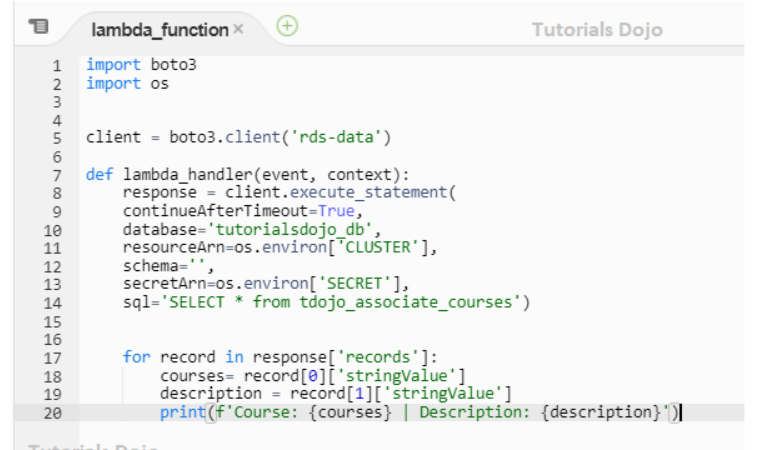The width and height of the screenshot is (757, 450).
Task: Click the boto3.client('rds-data') line
Action: coord(238,138)
